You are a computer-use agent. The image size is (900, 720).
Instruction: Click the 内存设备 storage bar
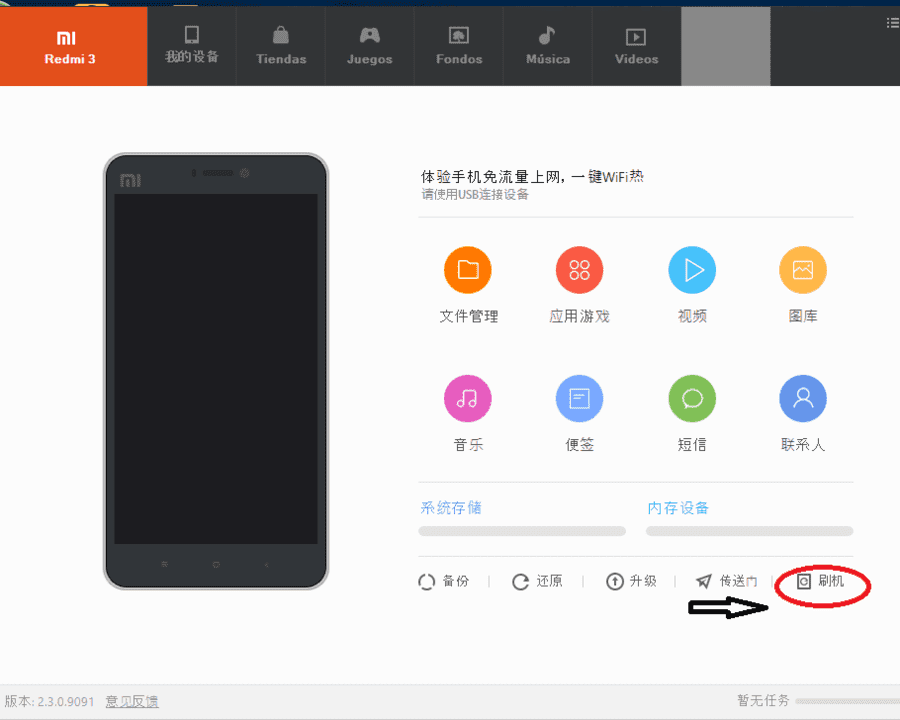[750, 531]
